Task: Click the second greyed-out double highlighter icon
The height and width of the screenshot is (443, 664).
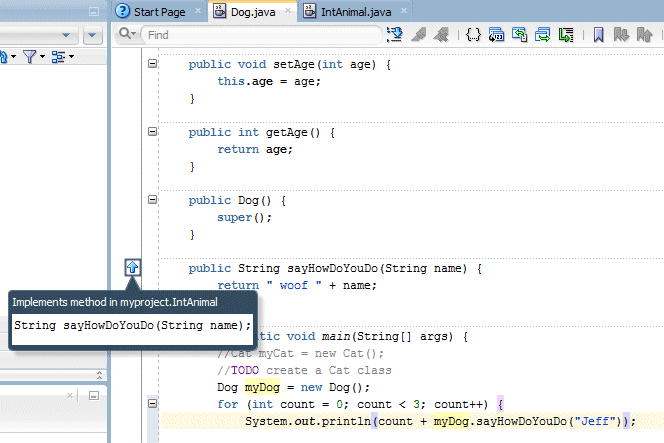Action: pyautogui.click(x=441, y=35)
